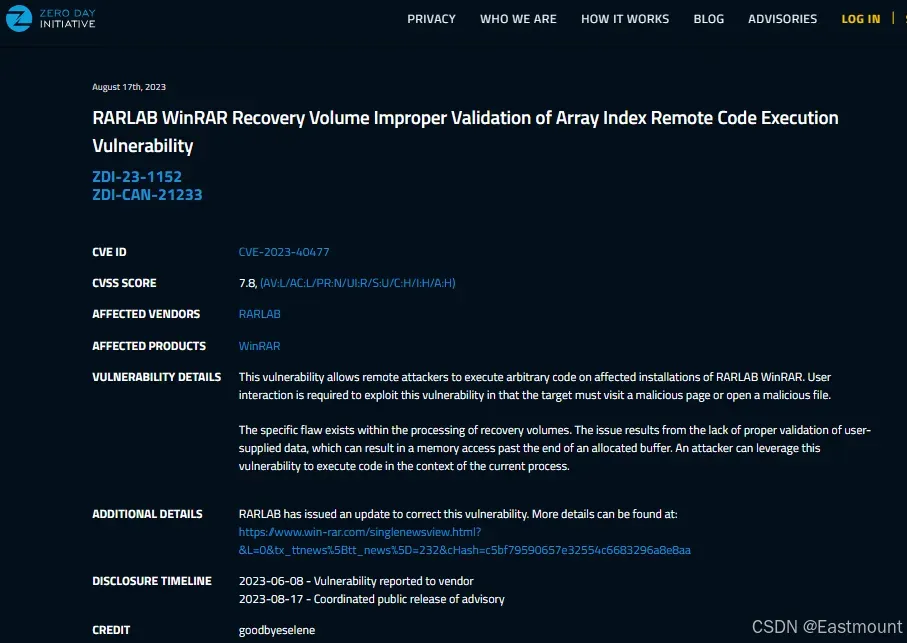Click the RARLAB vendor link
The image size is (907, 643).
pos(259,314)
